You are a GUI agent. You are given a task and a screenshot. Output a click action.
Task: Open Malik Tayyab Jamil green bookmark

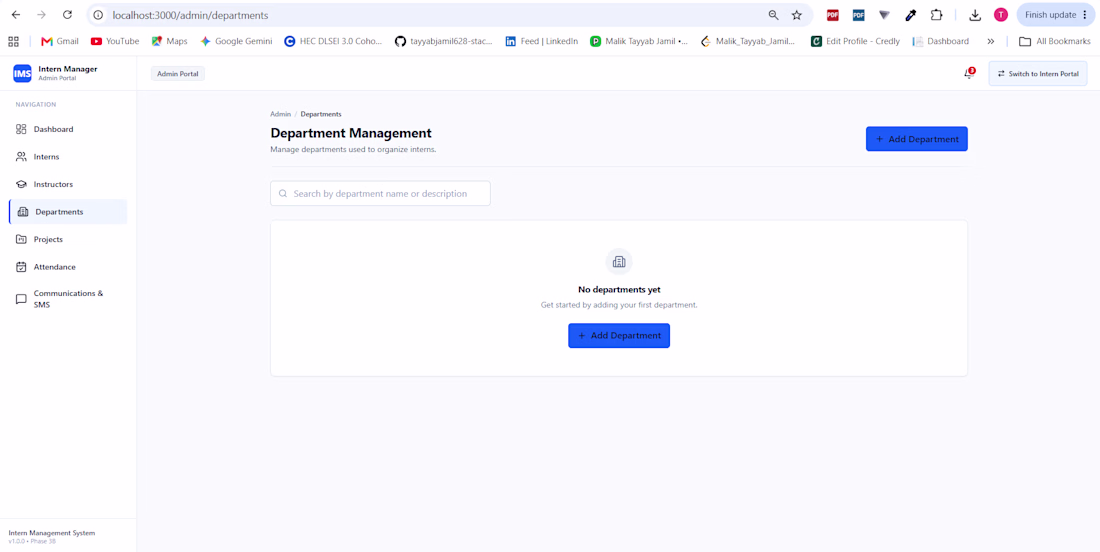pyautogui.click(x=639, y=41)
